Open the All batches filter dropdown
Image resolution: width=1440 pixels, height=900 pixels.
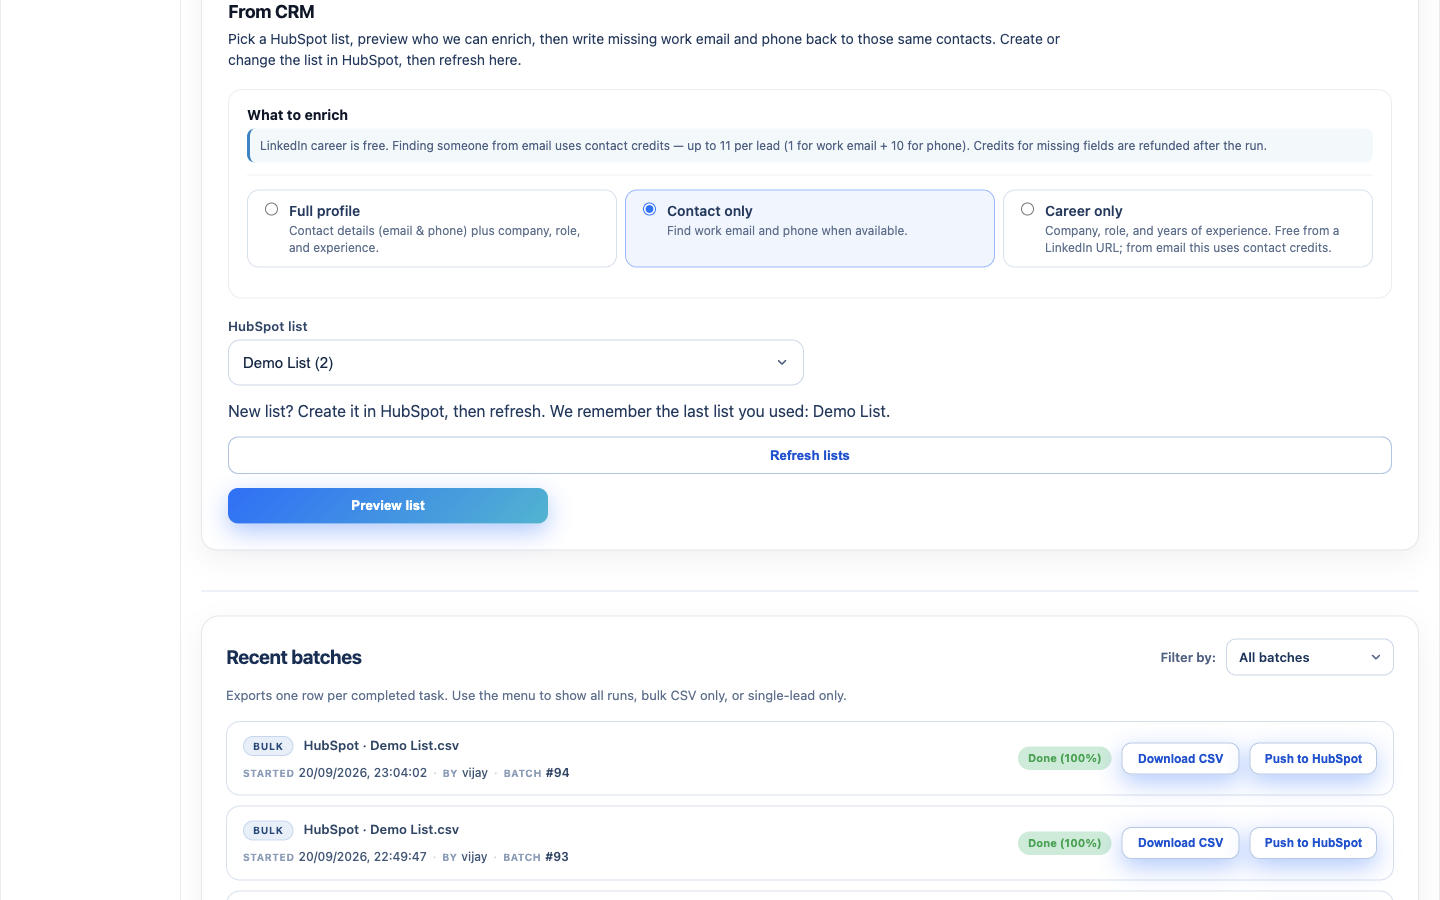click(1309, 657)
